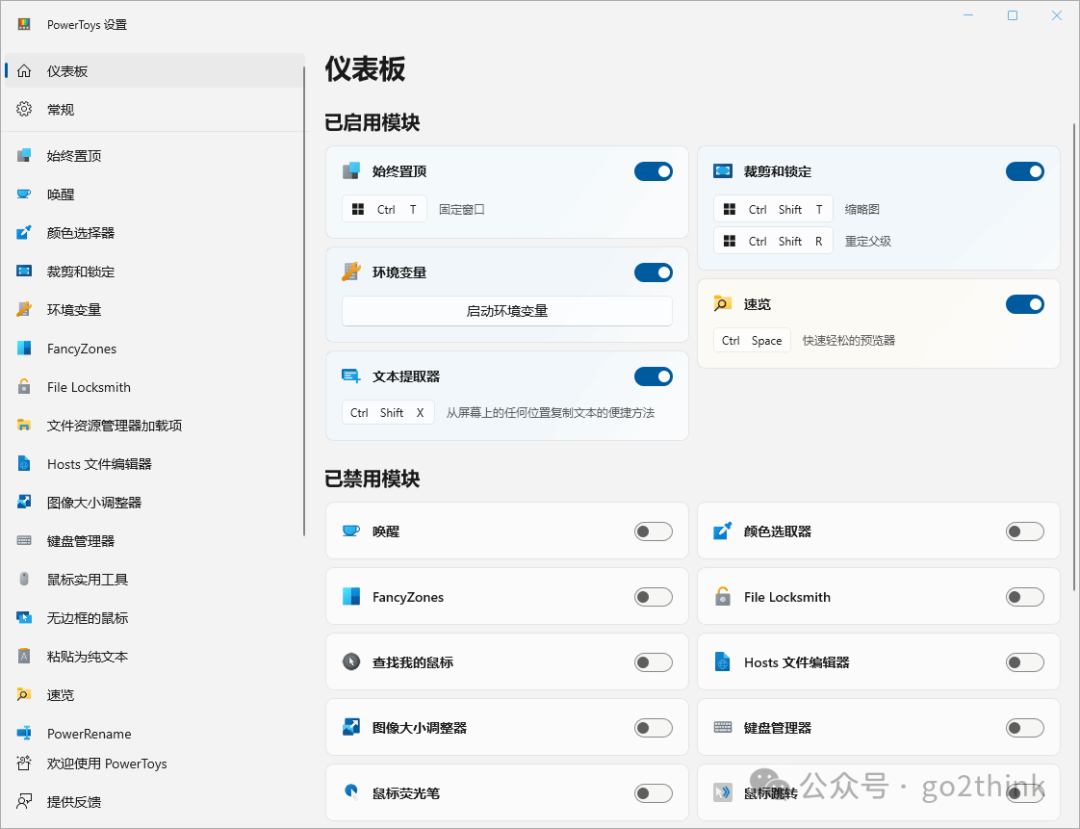Image resolution: width=1080 pixels, height=829 pixels.
Task: Click the Ctrl Space shortcut for 速览
Action: (751, 340)
